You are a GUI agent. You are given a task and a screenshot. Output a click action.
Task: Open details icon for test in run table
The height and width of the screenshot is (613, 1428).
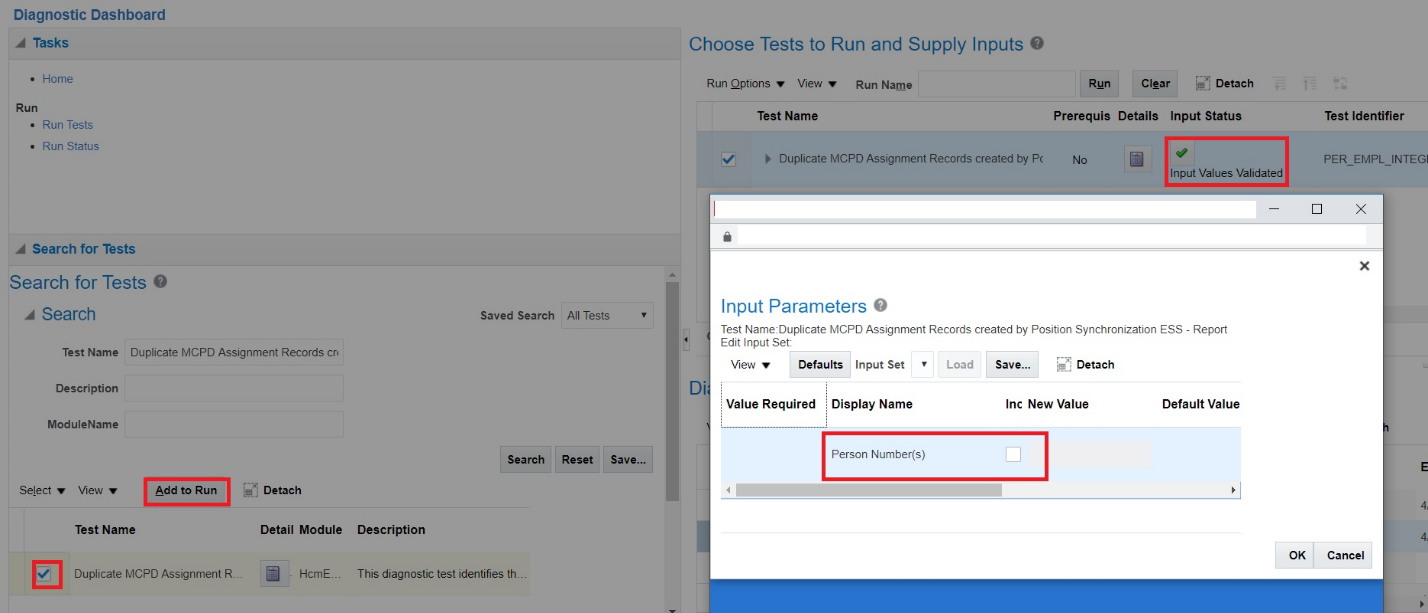click(1137, 159)
